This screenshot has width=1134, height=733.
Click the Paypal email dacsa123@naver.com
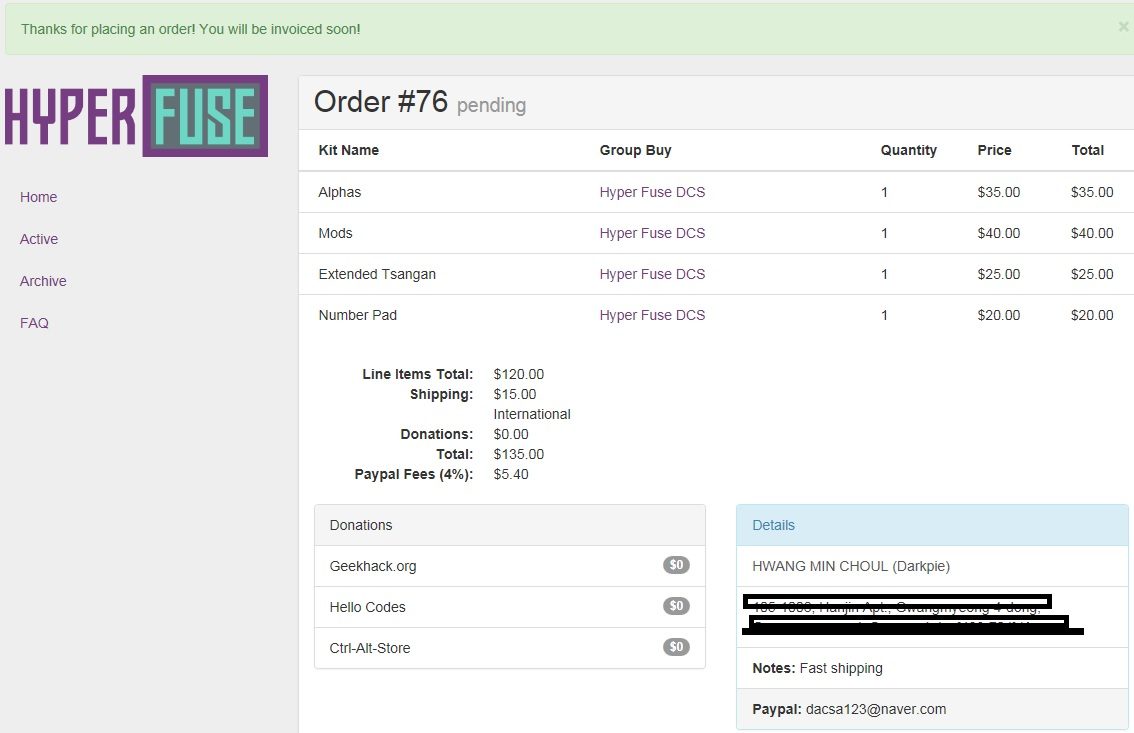876,710
